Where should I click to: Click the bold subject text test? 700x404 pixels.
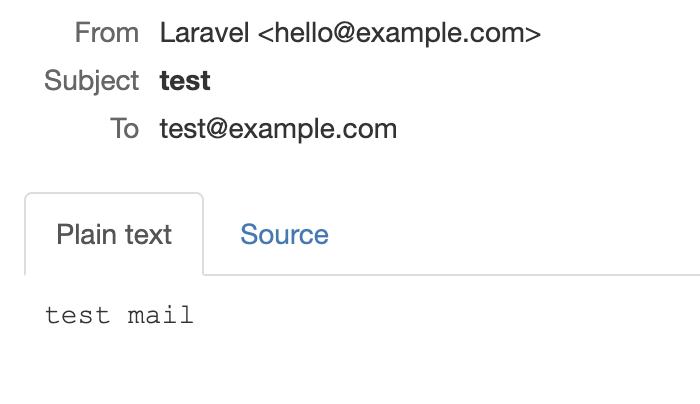coord(185,81)
